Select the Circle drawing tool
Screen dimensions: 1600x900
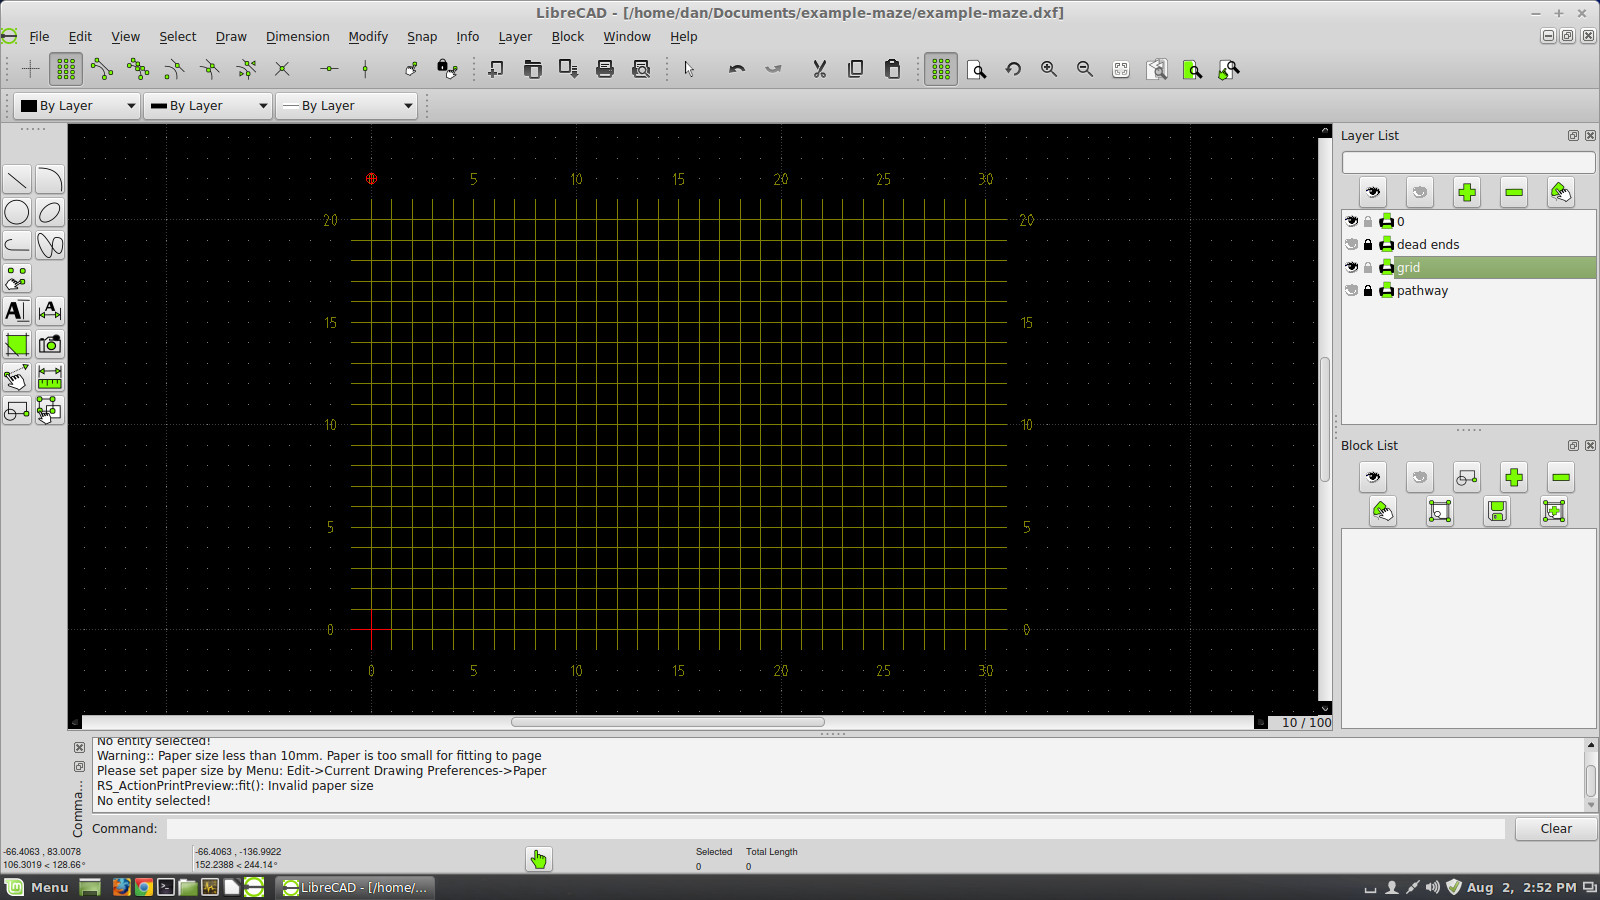[17, 213]
